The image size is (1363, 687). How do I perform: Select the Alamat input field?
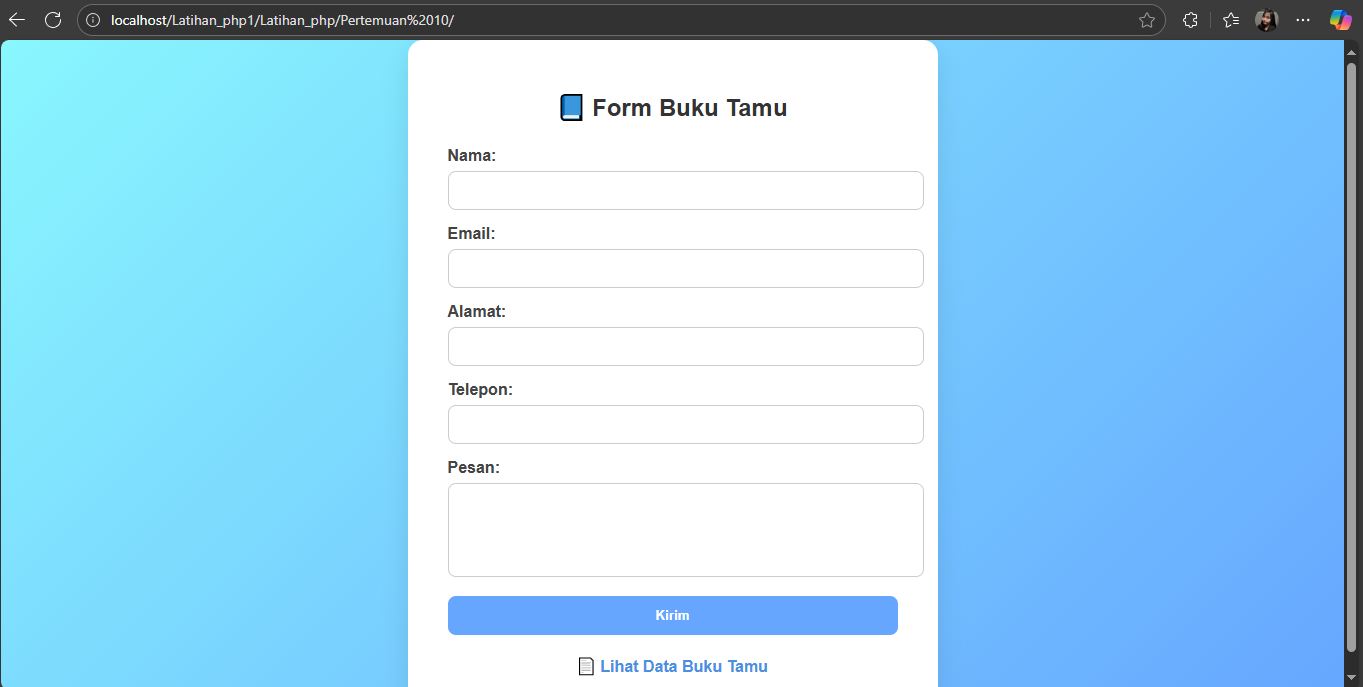(685, 346)
